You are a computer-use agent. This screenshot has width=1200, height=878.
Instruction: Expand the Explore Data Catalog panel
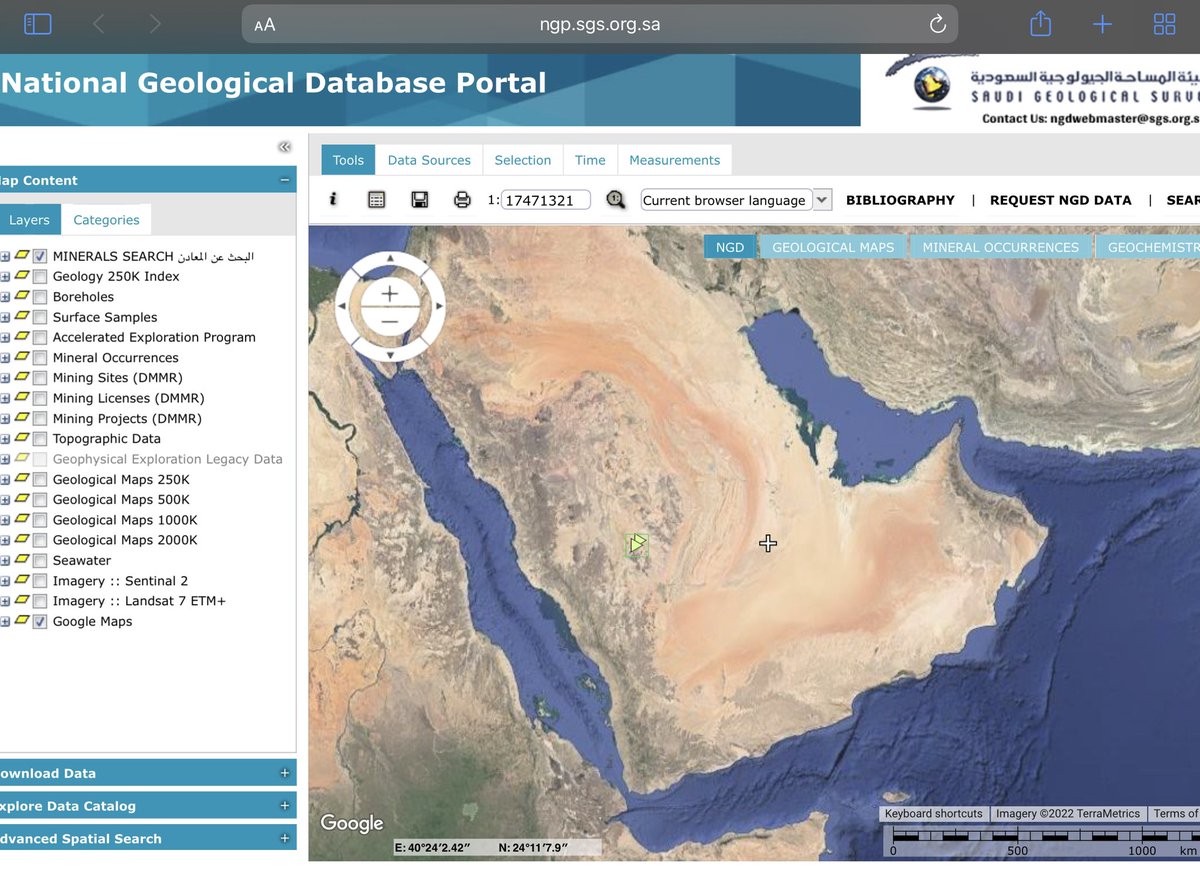285,806
